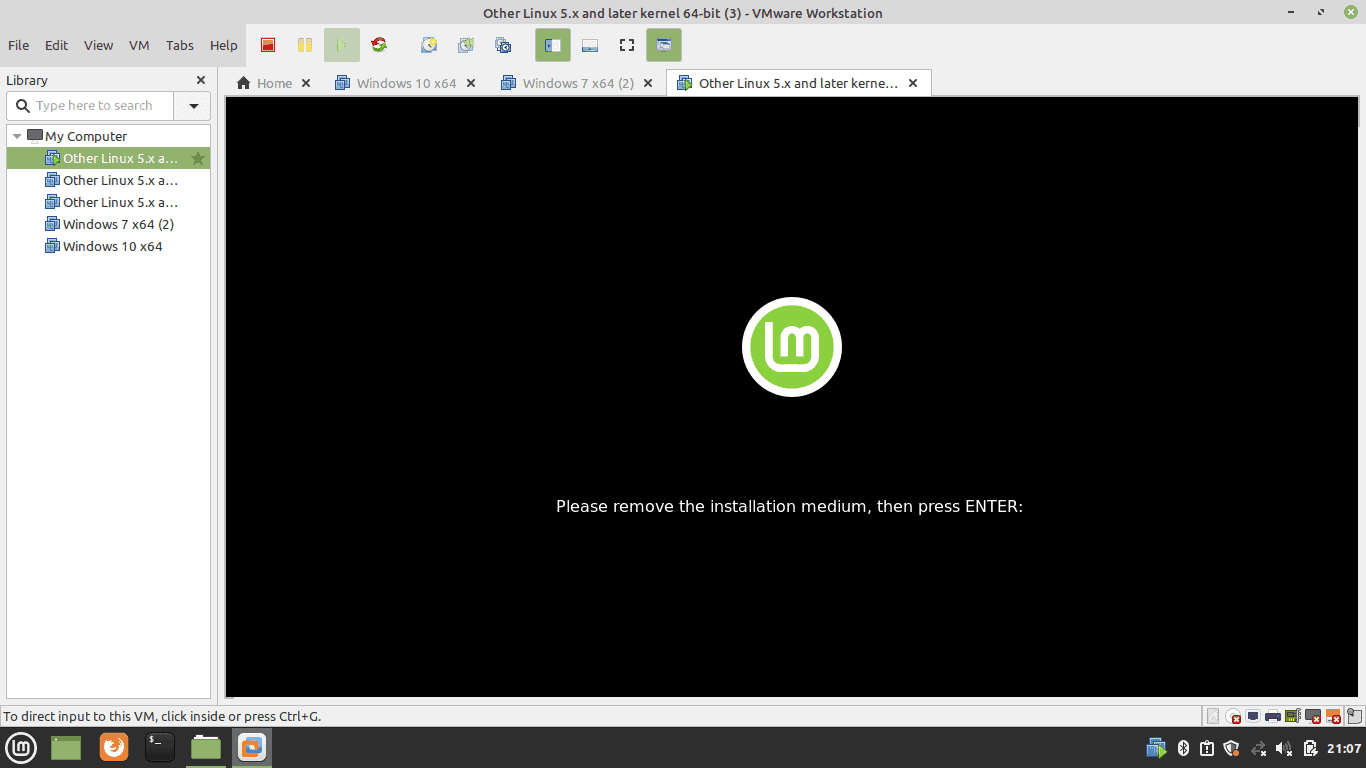Open the Terminal from the panel
This screenshot has height=768, width=1366.
point(159,747)
